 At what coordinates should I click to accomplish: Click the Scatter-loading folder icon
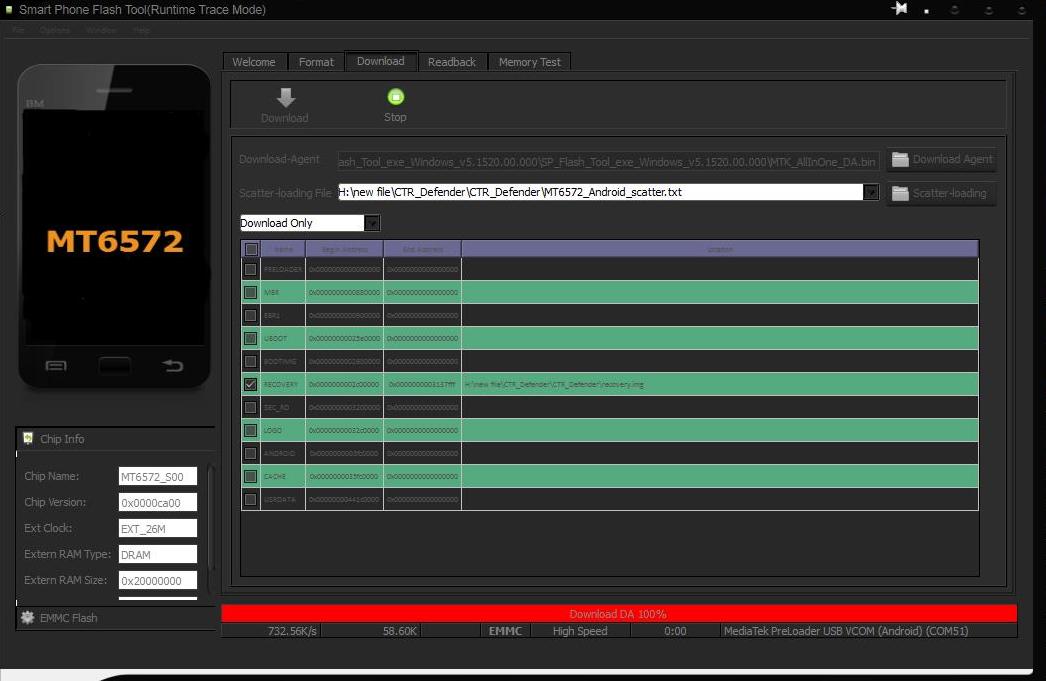(x=900, y=193)
